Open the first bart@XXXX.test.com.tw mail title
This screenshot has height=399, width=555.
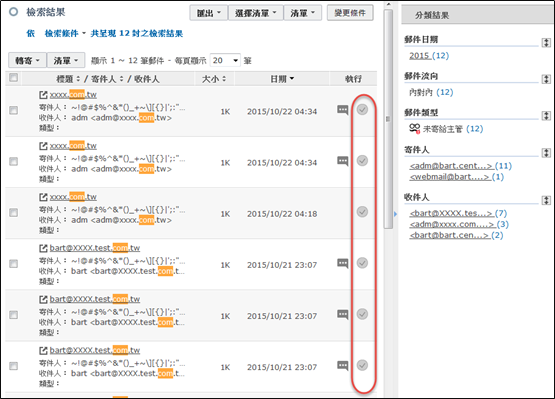95,248
